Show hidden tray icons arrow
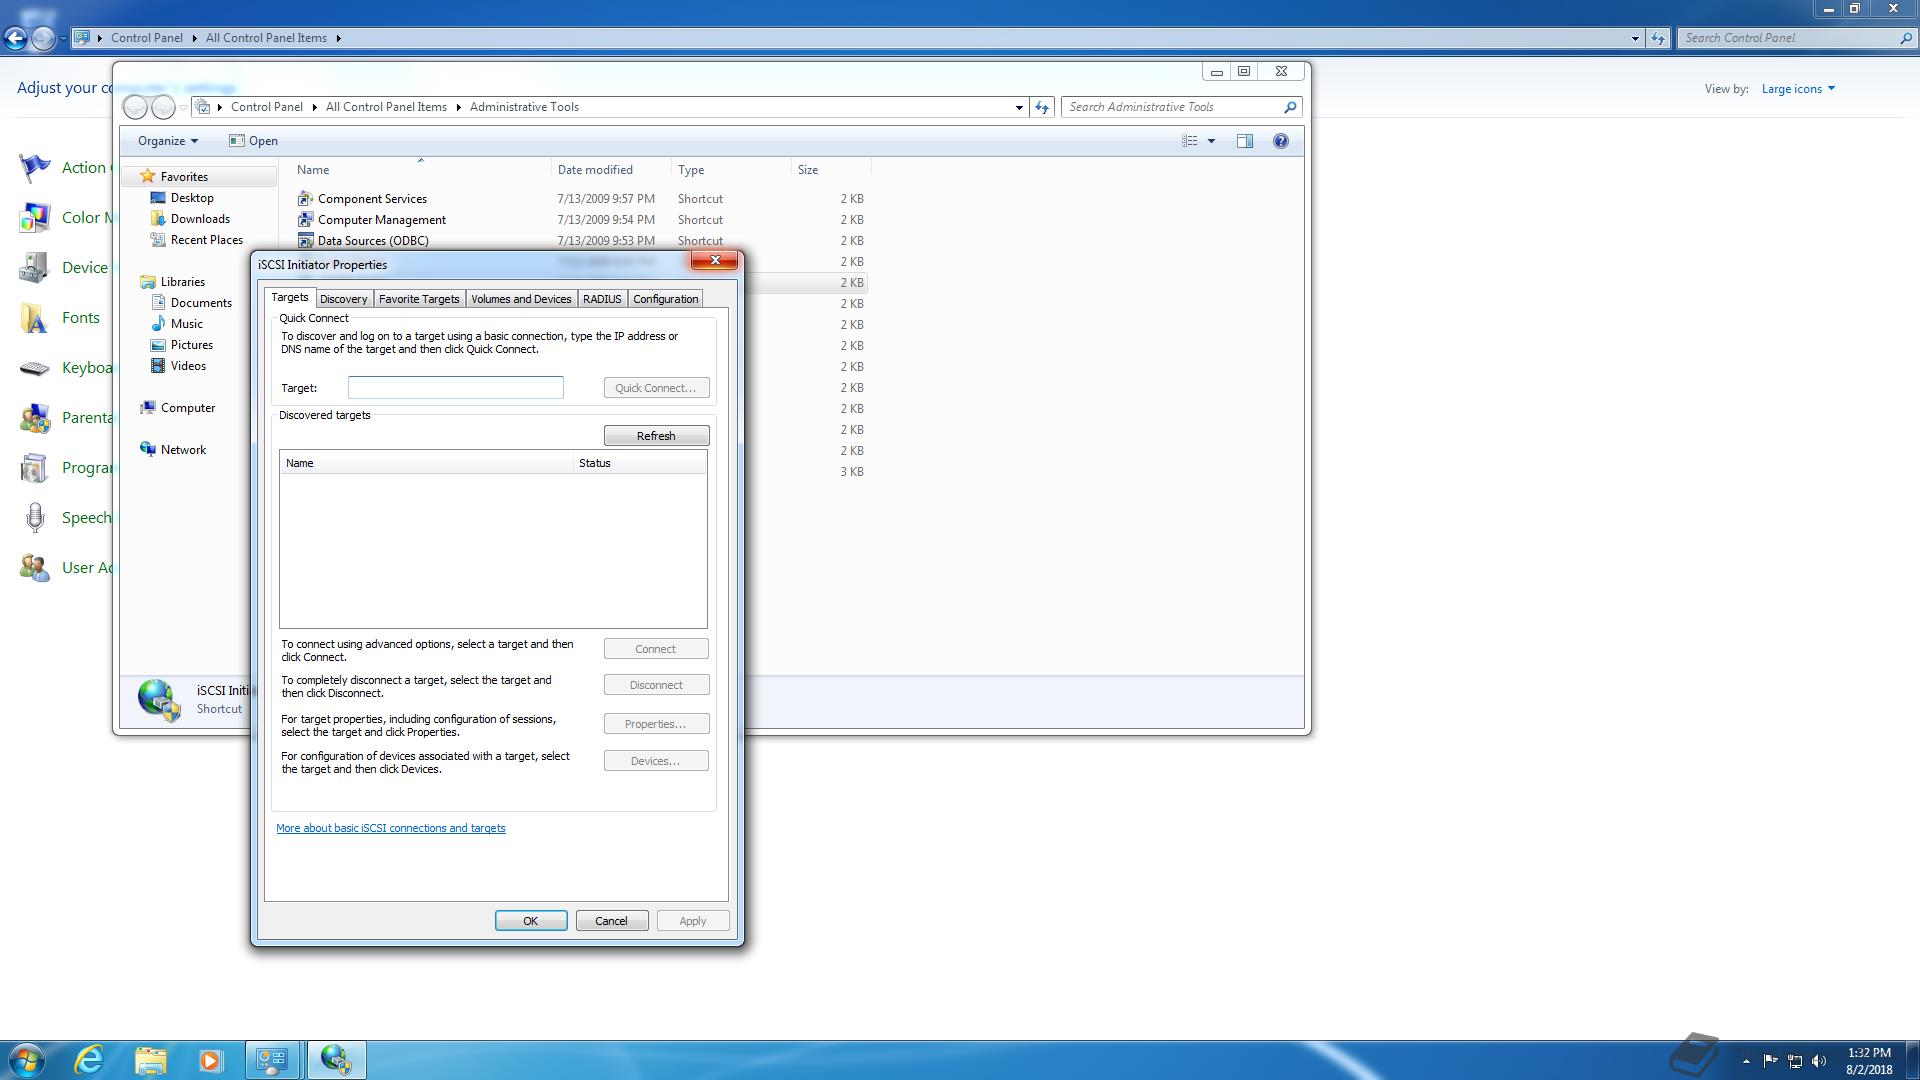This screenshot has height=1080, width=1920. [1746, 1061]
